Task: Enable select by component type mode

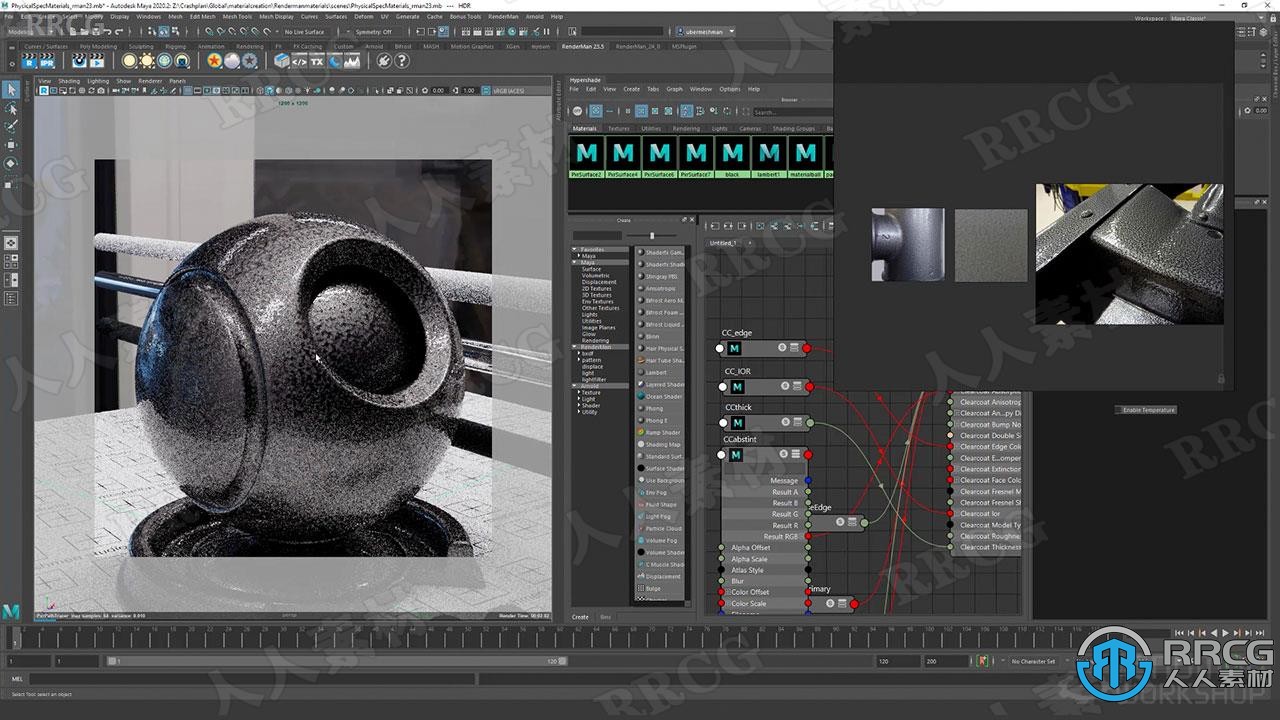Action: click(176, 32)
